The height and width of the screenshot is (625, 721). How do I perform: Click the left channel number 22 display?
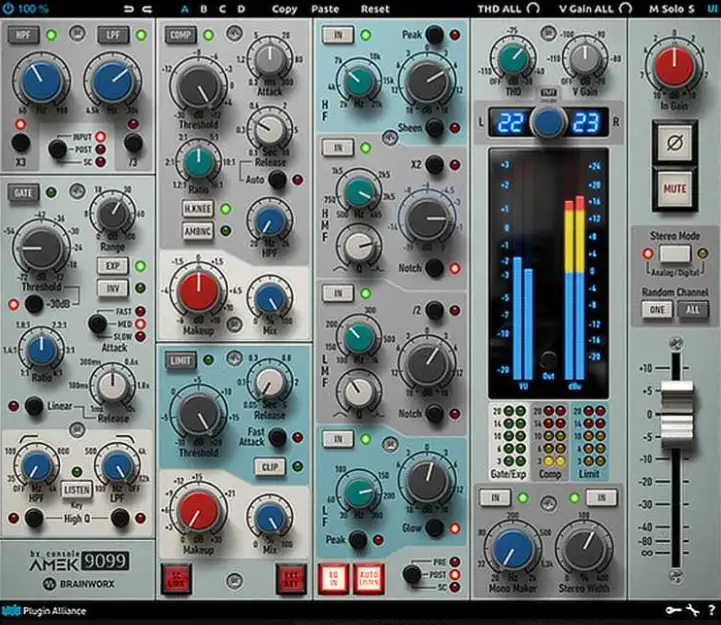point(510,122)
